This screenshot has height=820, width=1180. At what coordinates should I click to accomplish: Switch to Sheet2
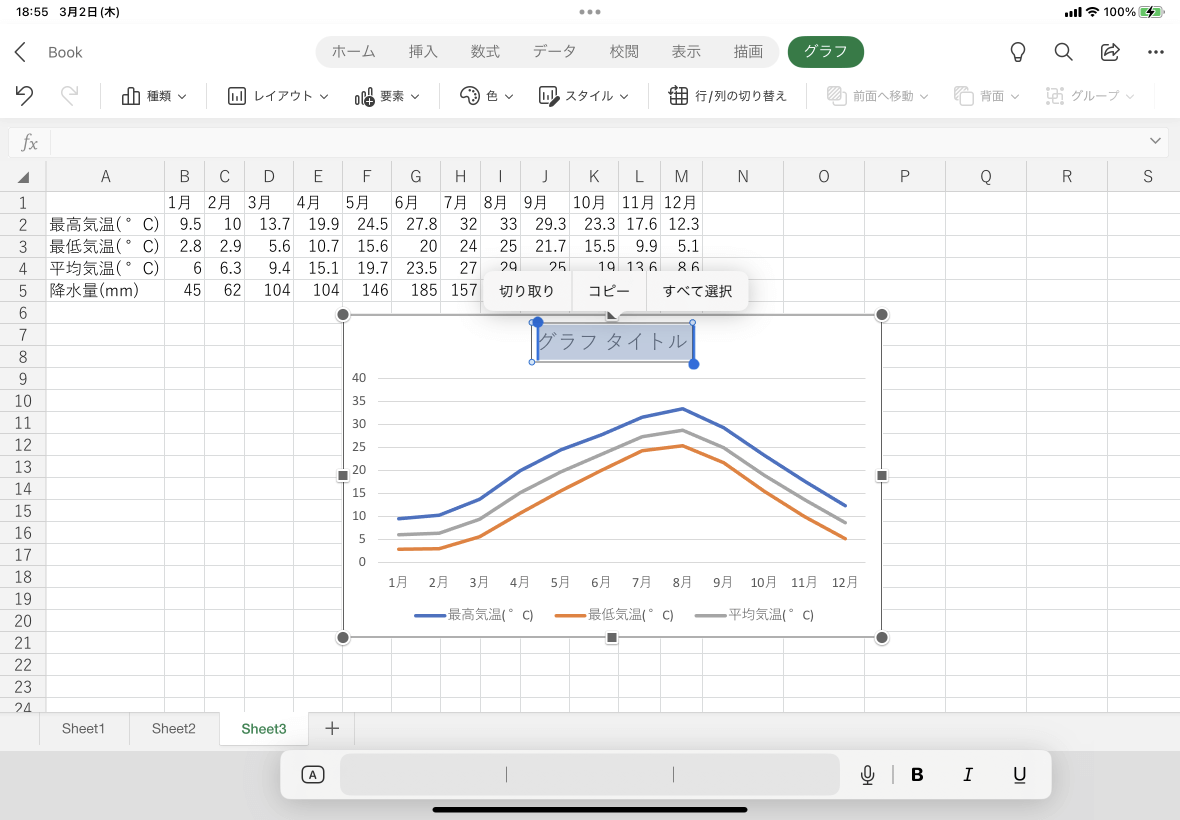click(x=174, y=728)
